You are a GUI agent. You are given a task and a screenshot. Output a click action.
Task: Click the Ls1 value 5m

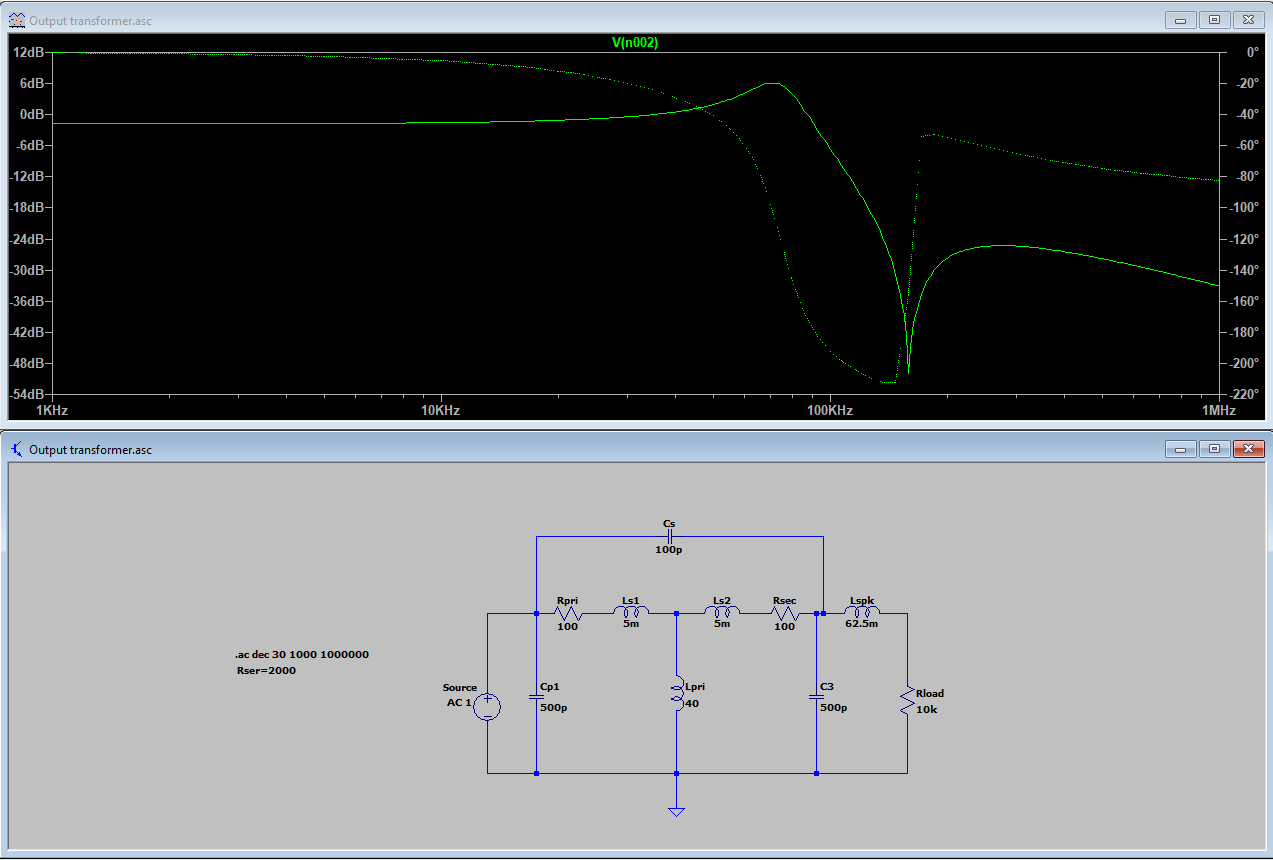(x=631, y=624)
